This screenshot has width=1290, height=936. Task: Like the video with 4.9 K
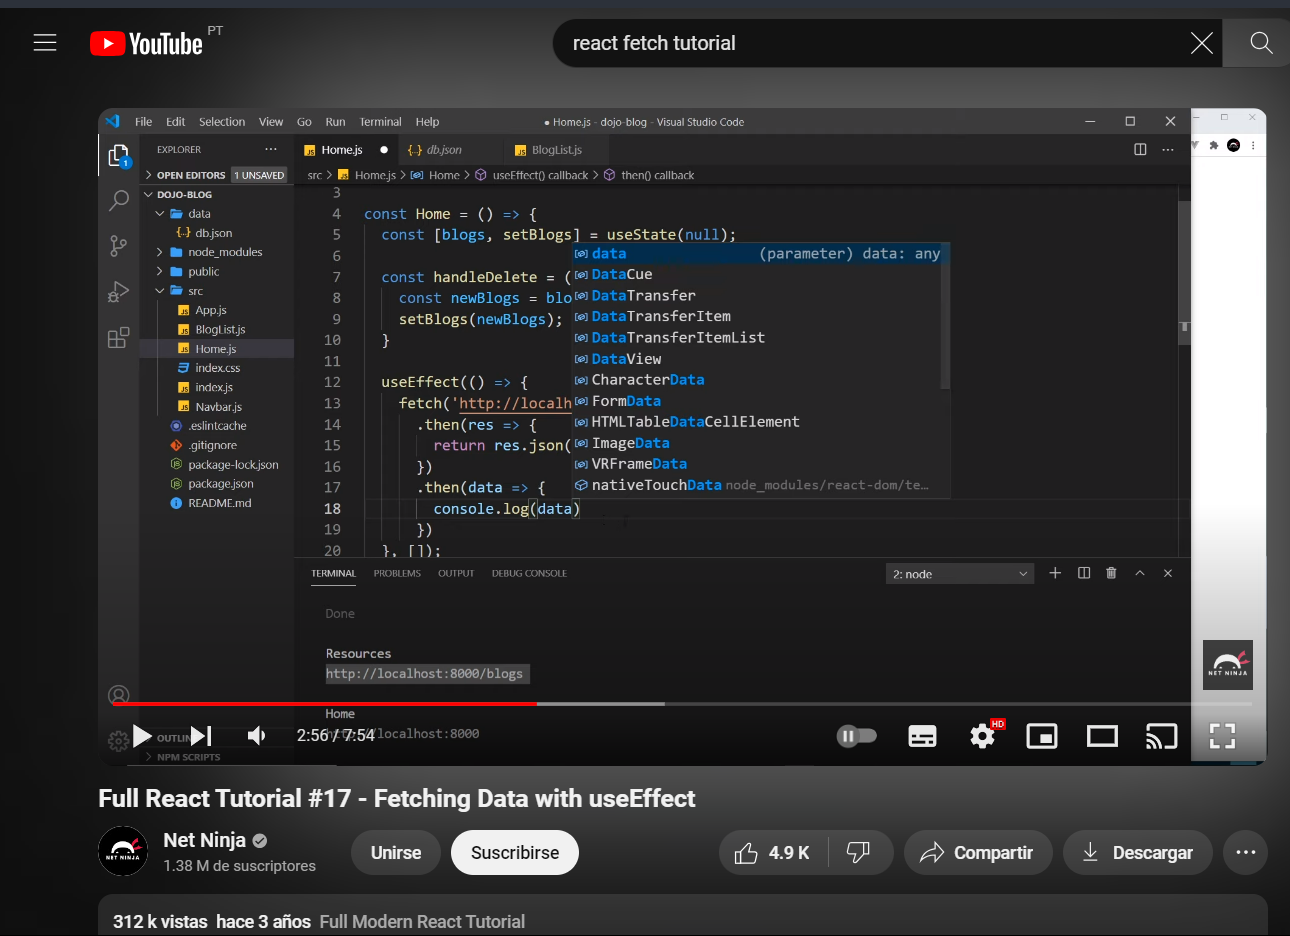(772, 853)
